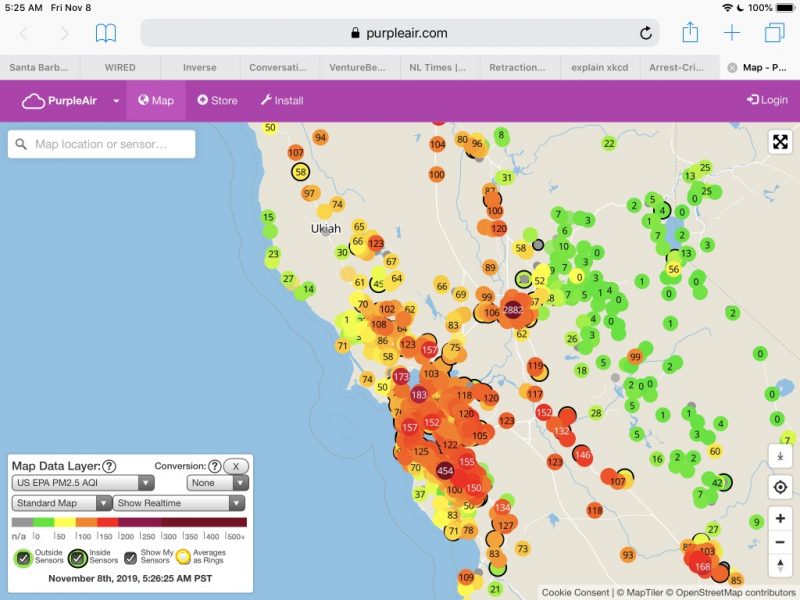Click the PurpleAir cloud logo
This screenshot has width=800, height=600.
33,101
